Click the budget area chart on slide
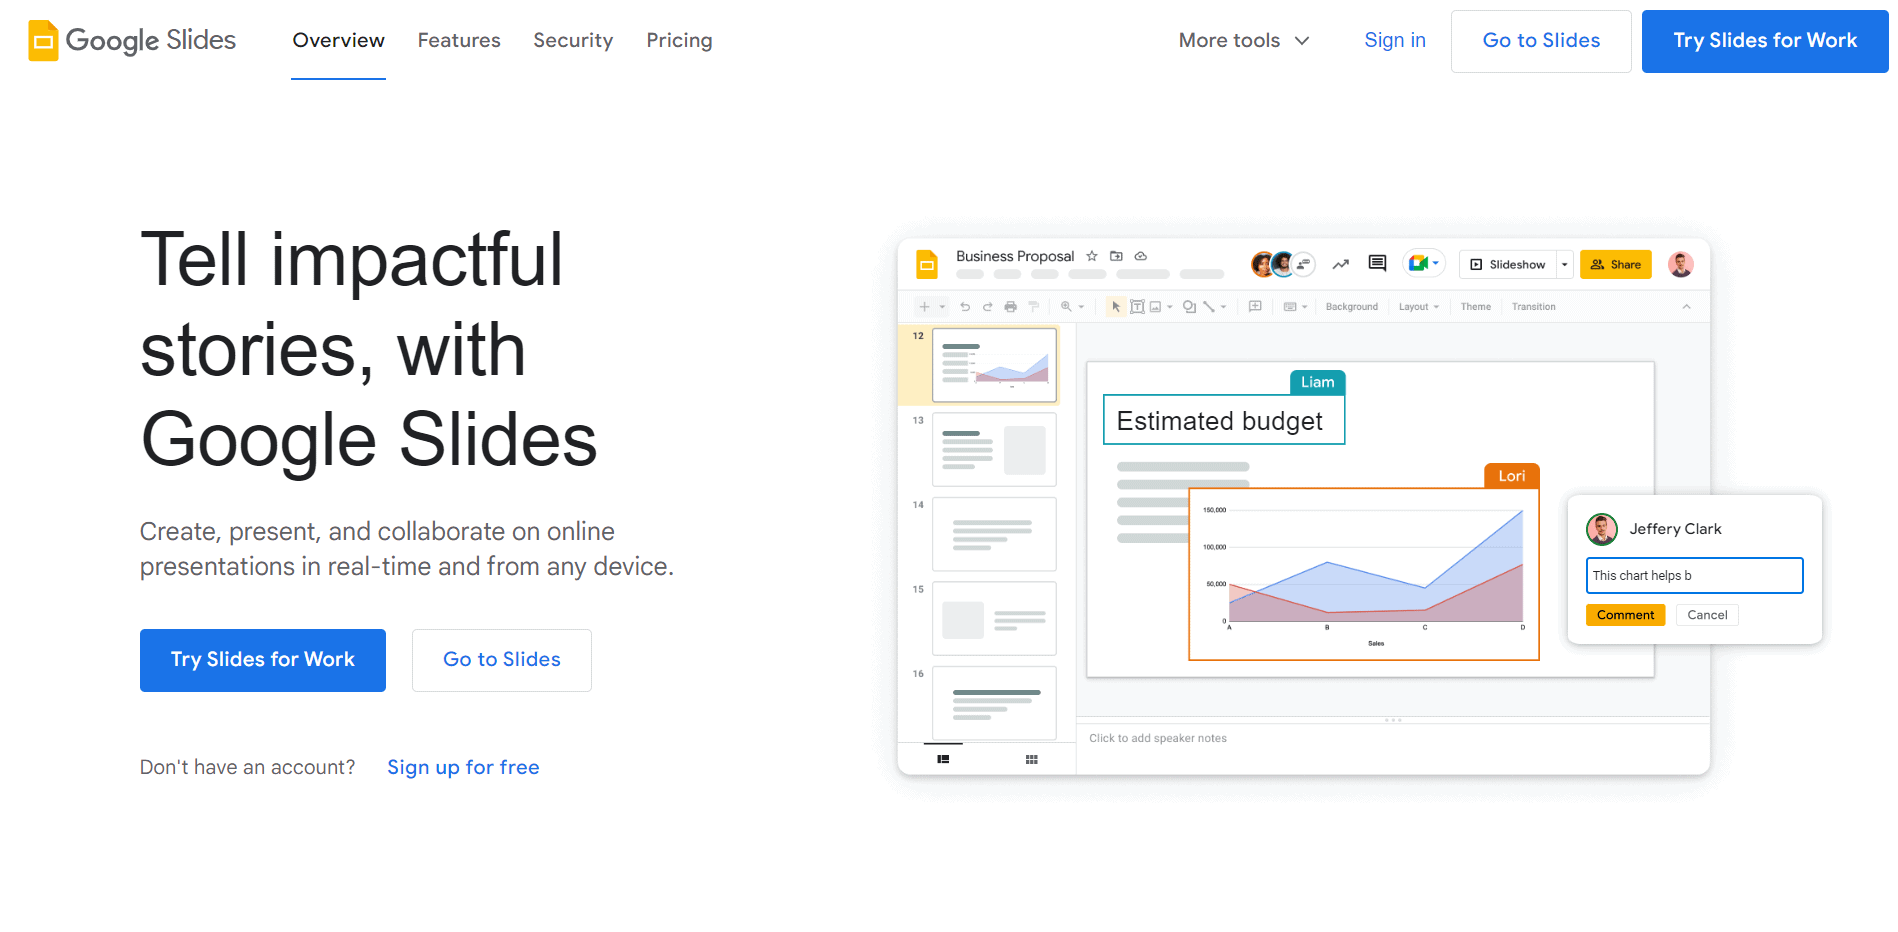This screenshot has width=1898, height=932. click(x=1363, y=574)
